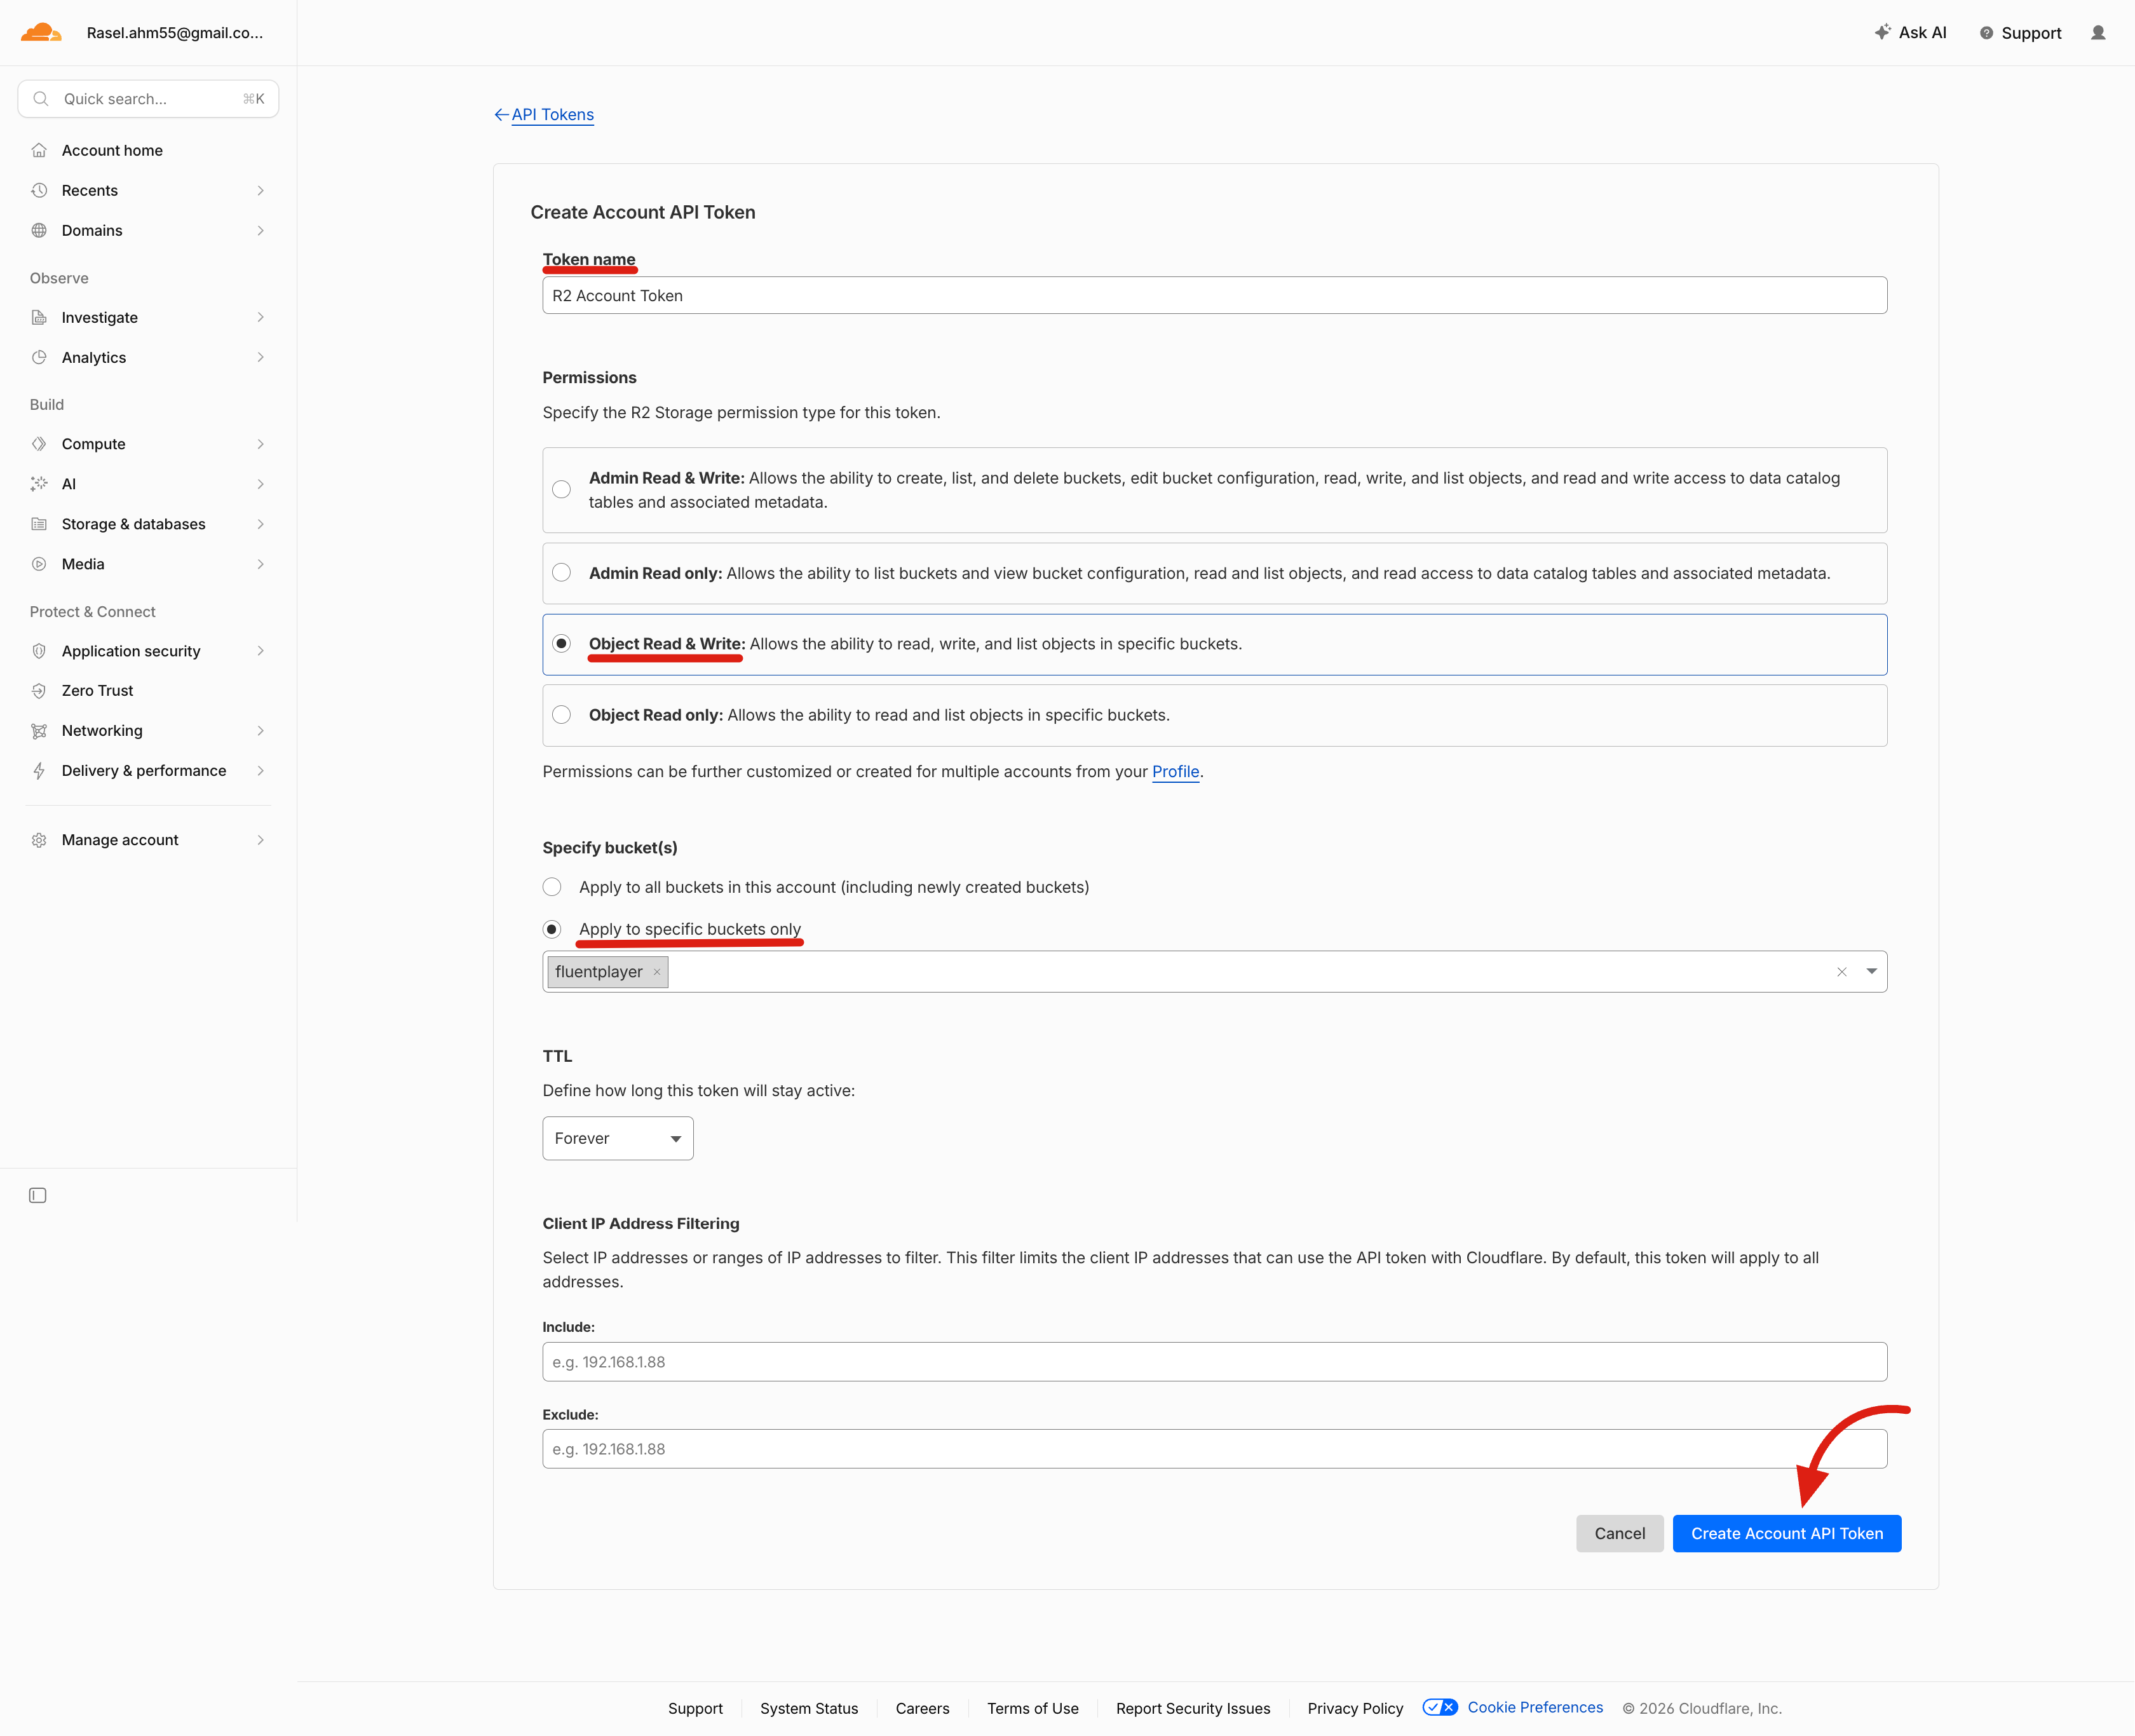
Task: Click the Cancel button
Action: point(1619,1533)
